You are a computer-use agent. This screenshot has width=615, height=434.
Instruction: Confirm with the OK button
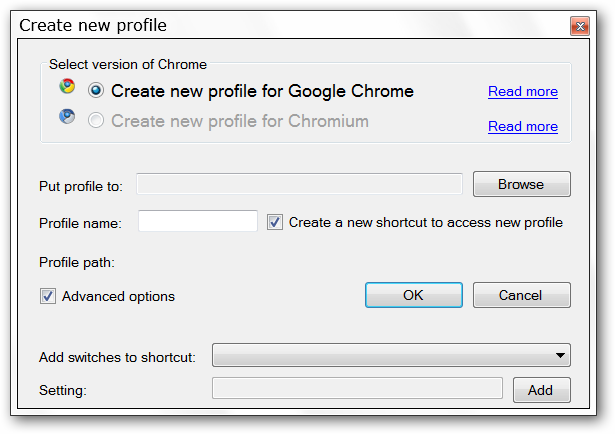click(x=413, y=295)
